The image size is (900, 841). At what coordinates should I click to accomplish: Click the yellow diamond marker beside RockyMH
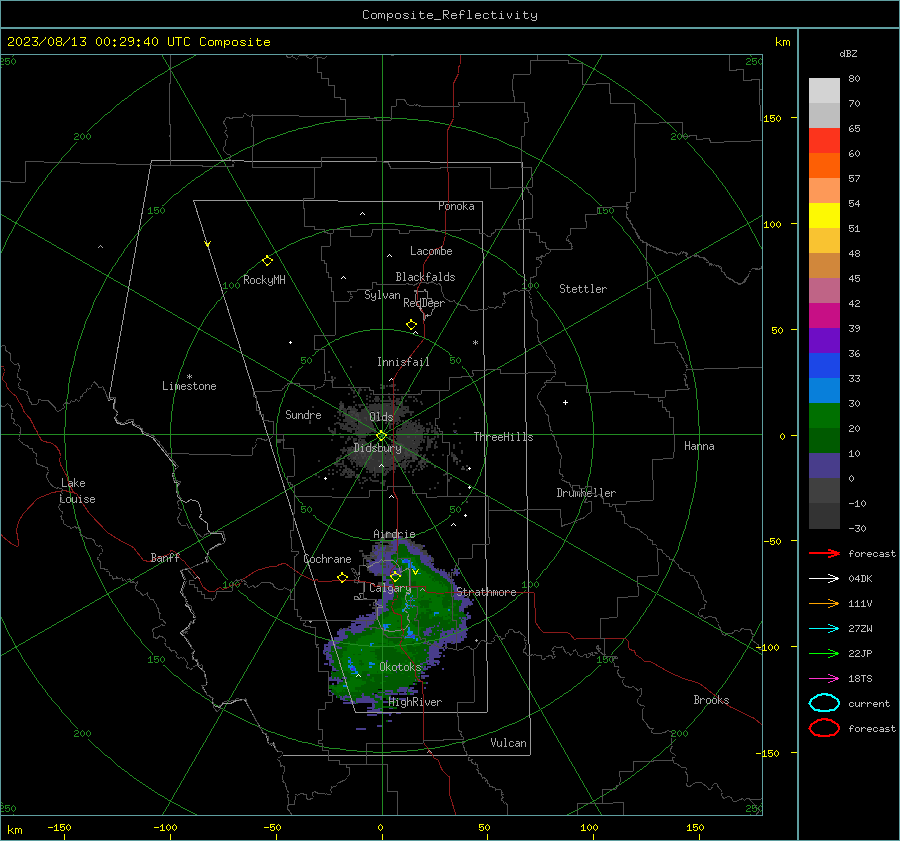[x=267, y=261]
